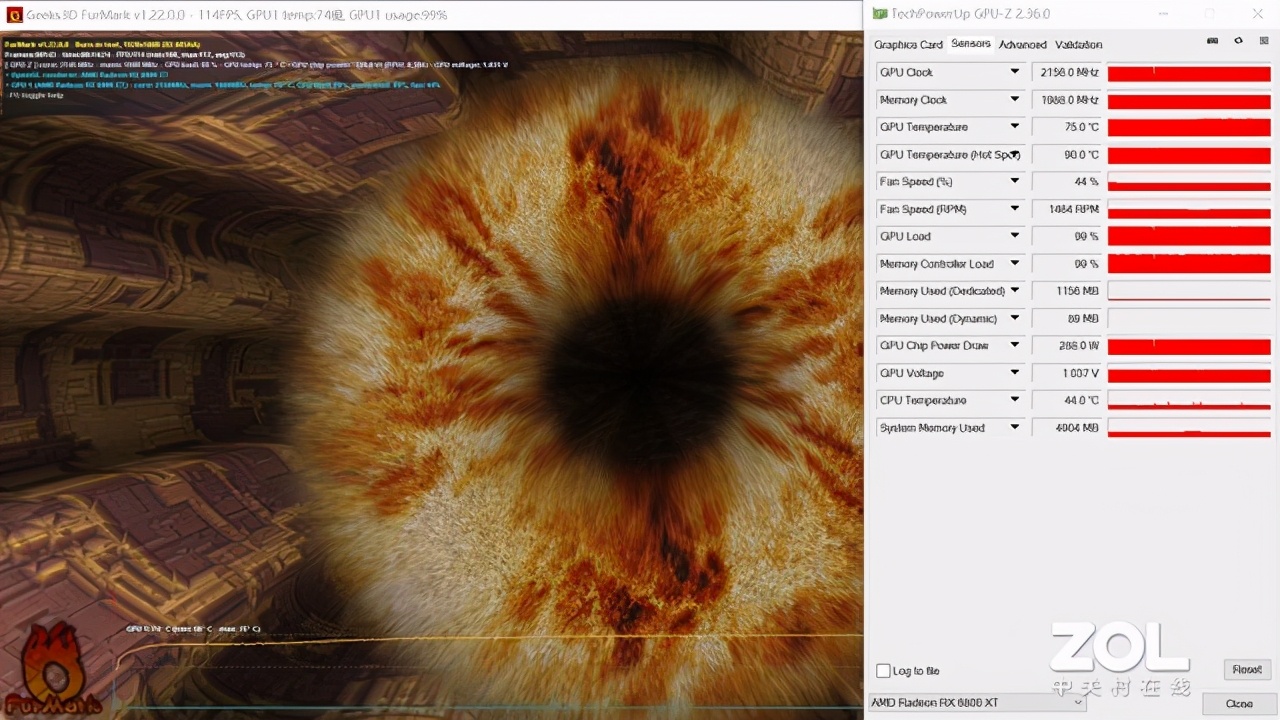Expand the GPU Load dropdown
Screen dimensions: 1280x720
coord(1014,236)
